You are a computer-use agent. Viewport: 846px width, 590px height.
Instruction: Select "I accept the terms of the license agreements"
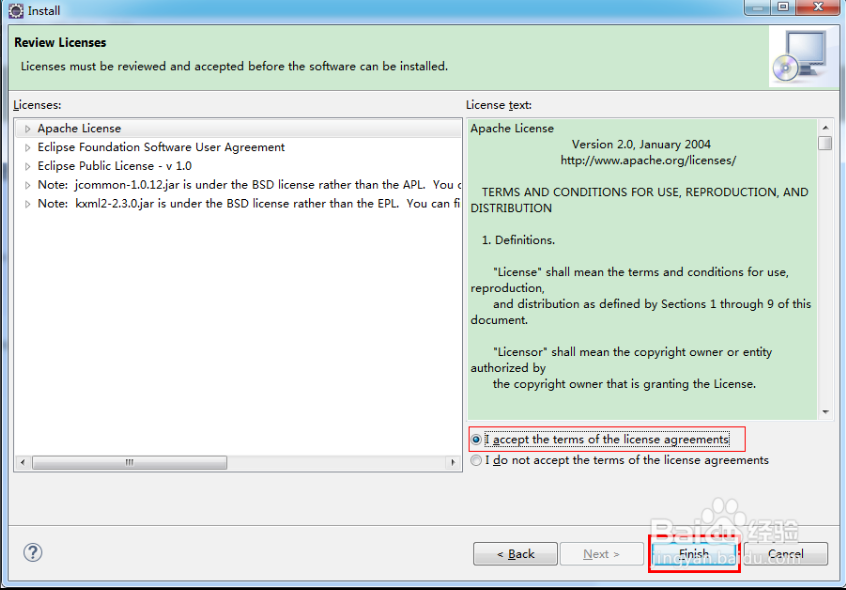click(x=477, y=439)
